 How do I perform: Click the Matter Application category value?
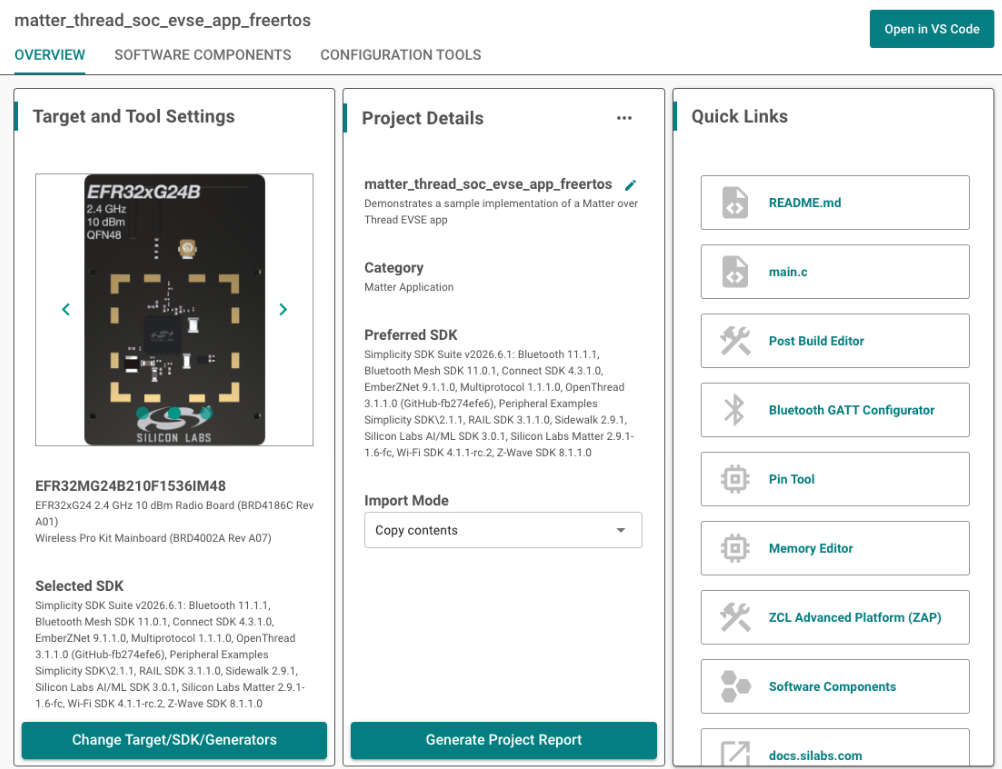pos(409,287)
